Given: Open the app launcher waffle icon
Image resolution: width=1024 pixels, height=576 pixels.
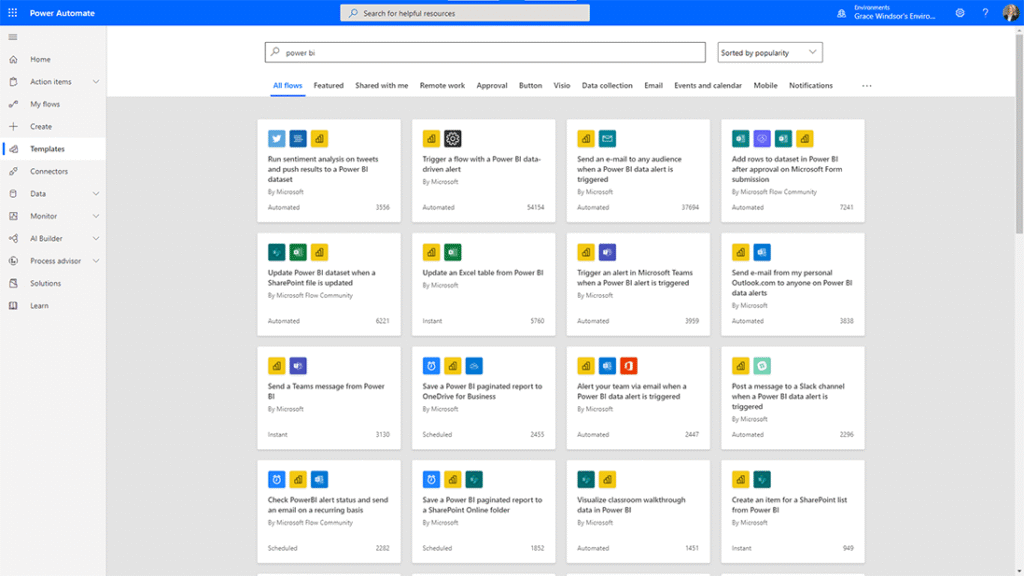Looking at the screenshot, I should tap(12, 13).
